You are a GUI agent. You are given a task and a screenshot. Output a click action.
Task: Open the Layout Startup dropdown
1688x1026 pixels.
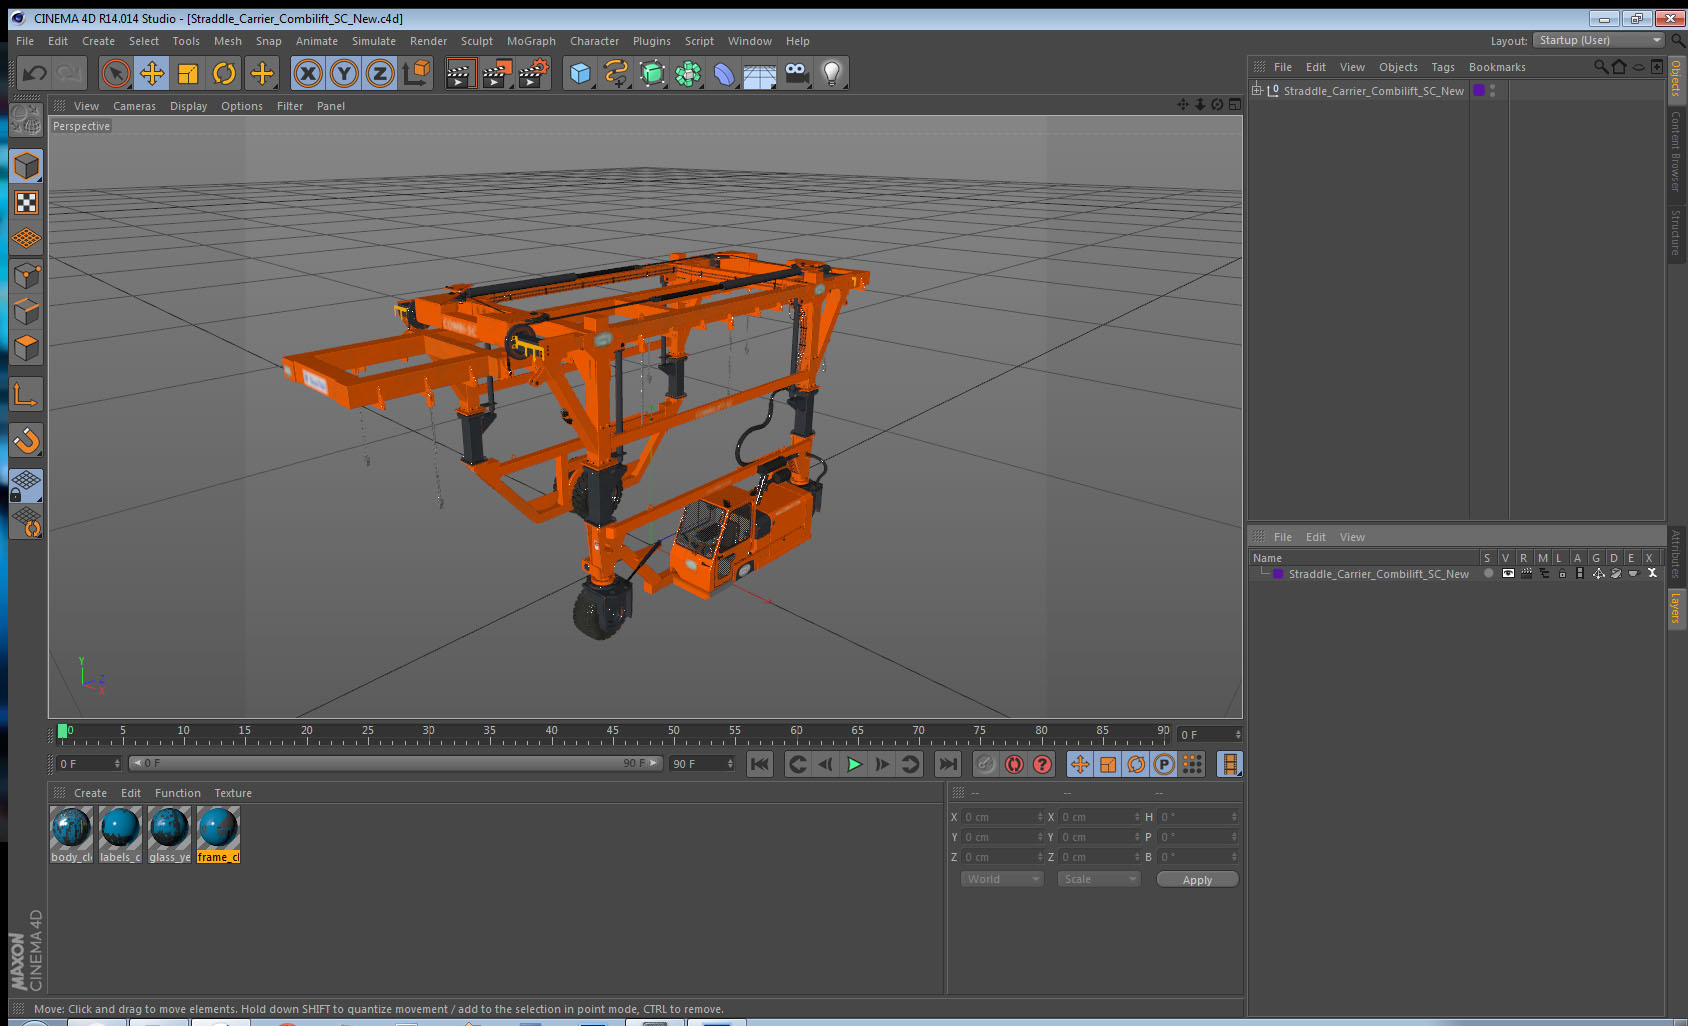click(x=1599, y=40)
